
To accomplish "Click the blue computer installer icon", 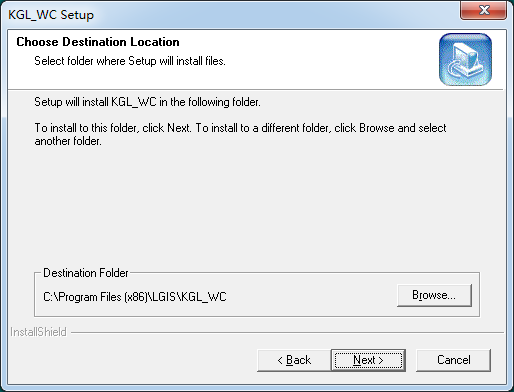I will point(465,59).
